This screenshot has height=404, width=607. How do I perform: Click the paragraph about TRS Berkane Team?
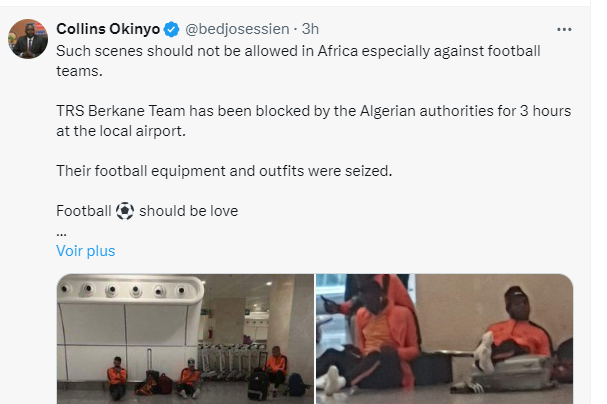(313, 119)
